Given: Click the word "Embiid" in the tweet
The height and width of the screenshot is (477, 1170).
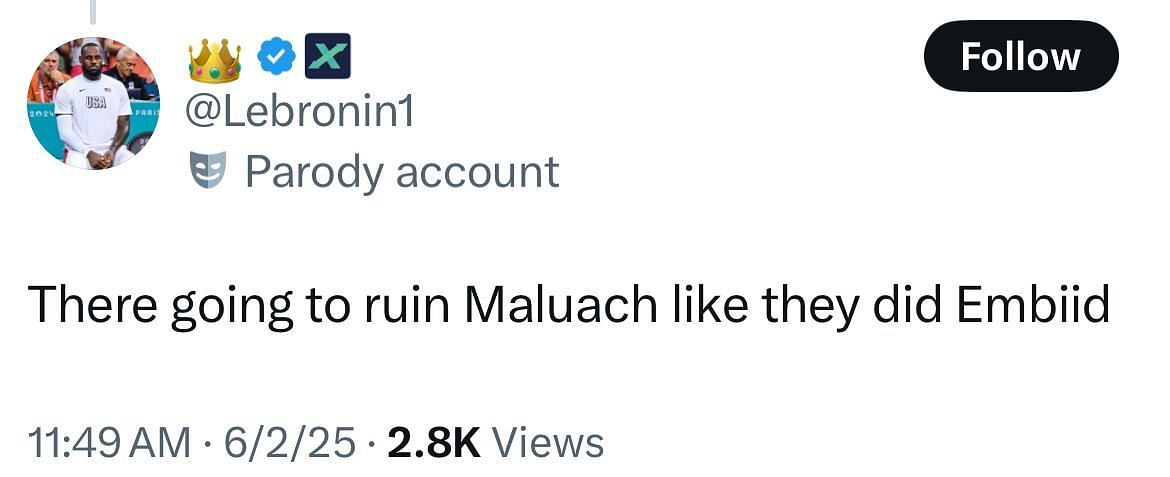Looking at the screenshot, I should 1032,305.
